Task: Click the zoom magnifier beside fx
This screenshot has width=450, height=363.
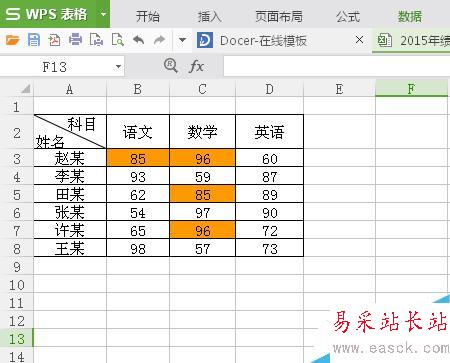Action: [x=171, y=66]
